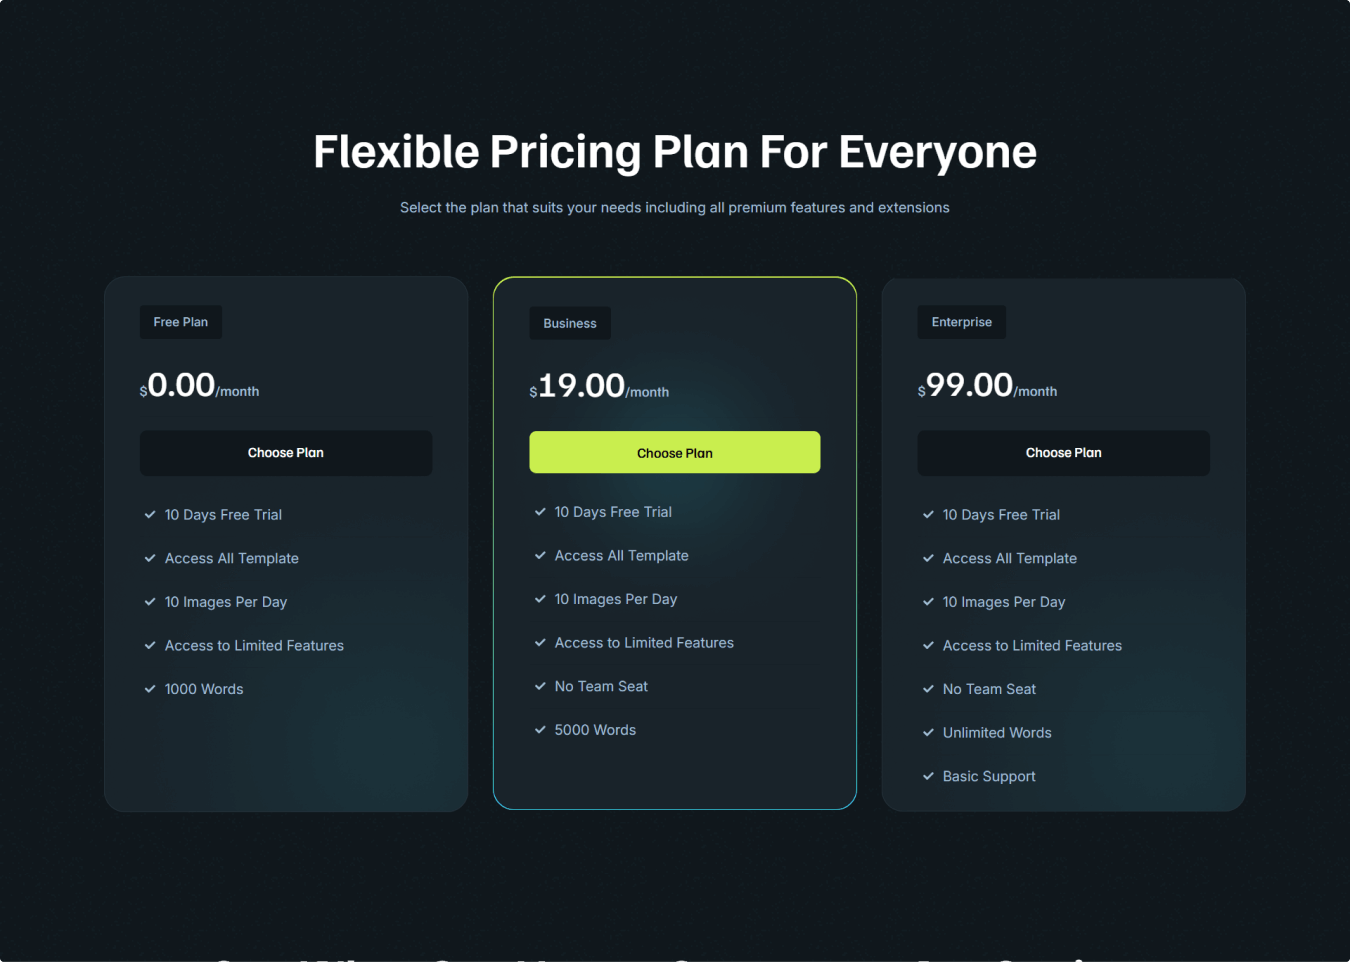Click check icon by Enterprise Access All Template
This screenshot has width=1350, height=962.
pyautogui.click(x=928, y=558)
